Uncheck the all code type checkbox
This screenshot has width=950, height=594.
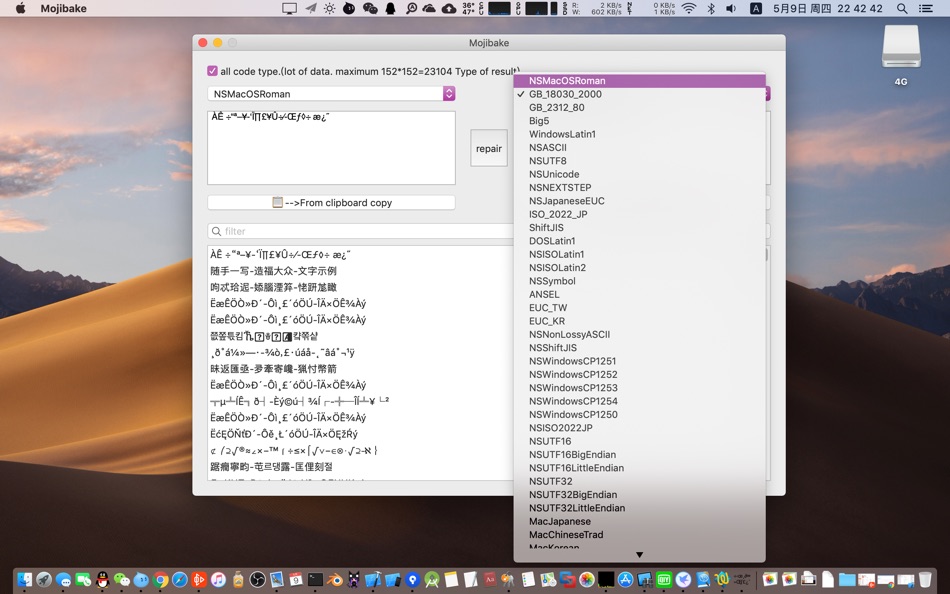pyautogui.click(x=212, y=71)
